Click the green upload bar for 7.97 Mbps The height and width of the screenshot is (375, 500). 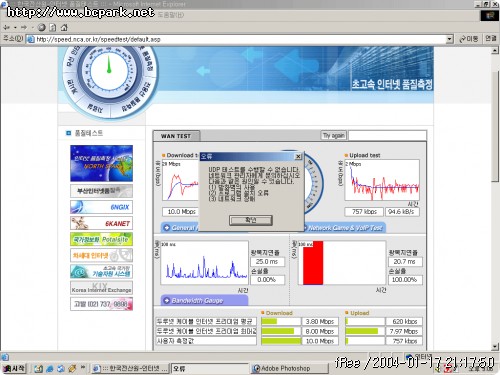pos(362,331)
